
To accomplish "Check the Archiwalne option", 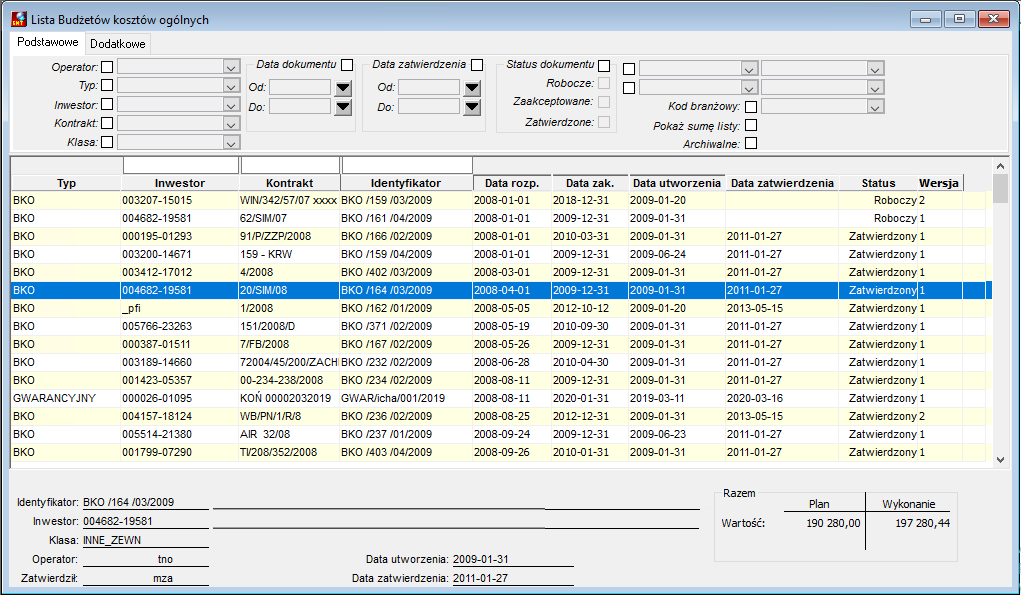I will [x=751, y=143].
